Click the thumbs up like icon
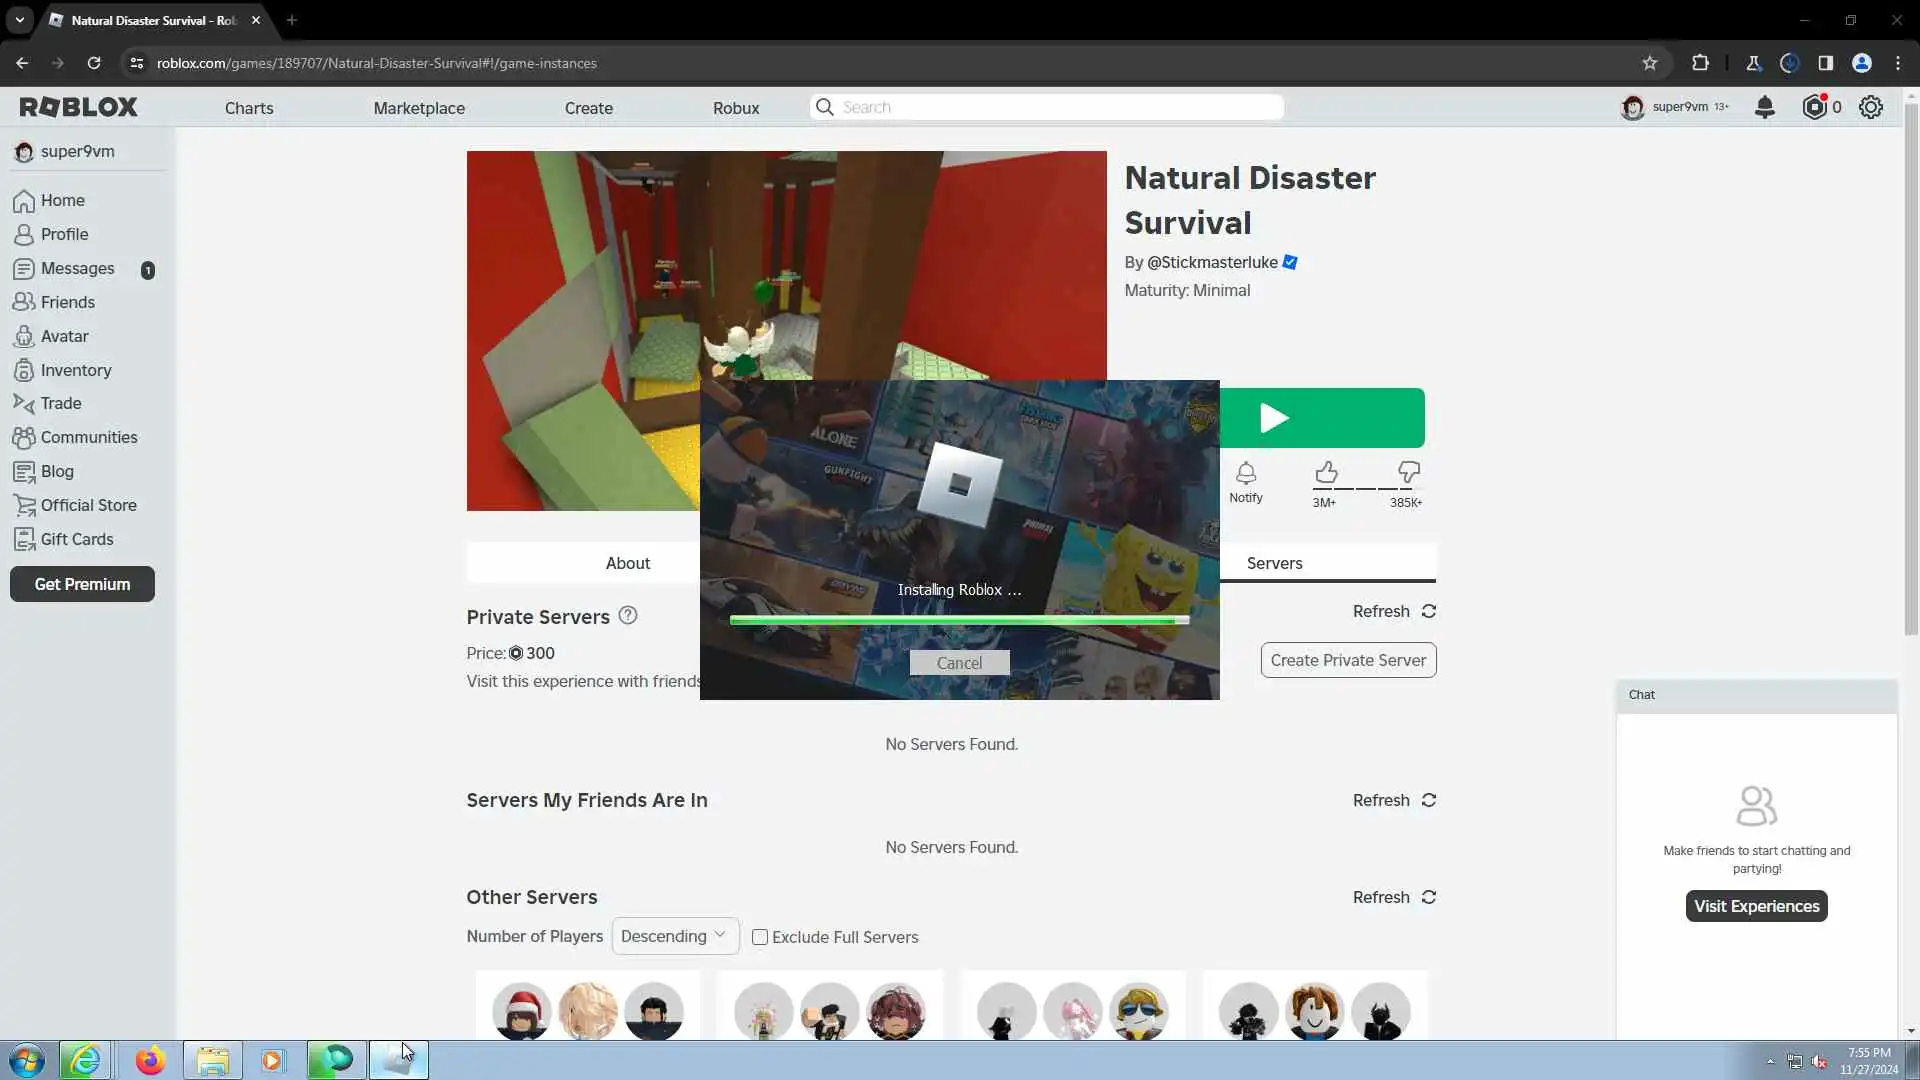1920x1080 pixels. (1326, 472)
